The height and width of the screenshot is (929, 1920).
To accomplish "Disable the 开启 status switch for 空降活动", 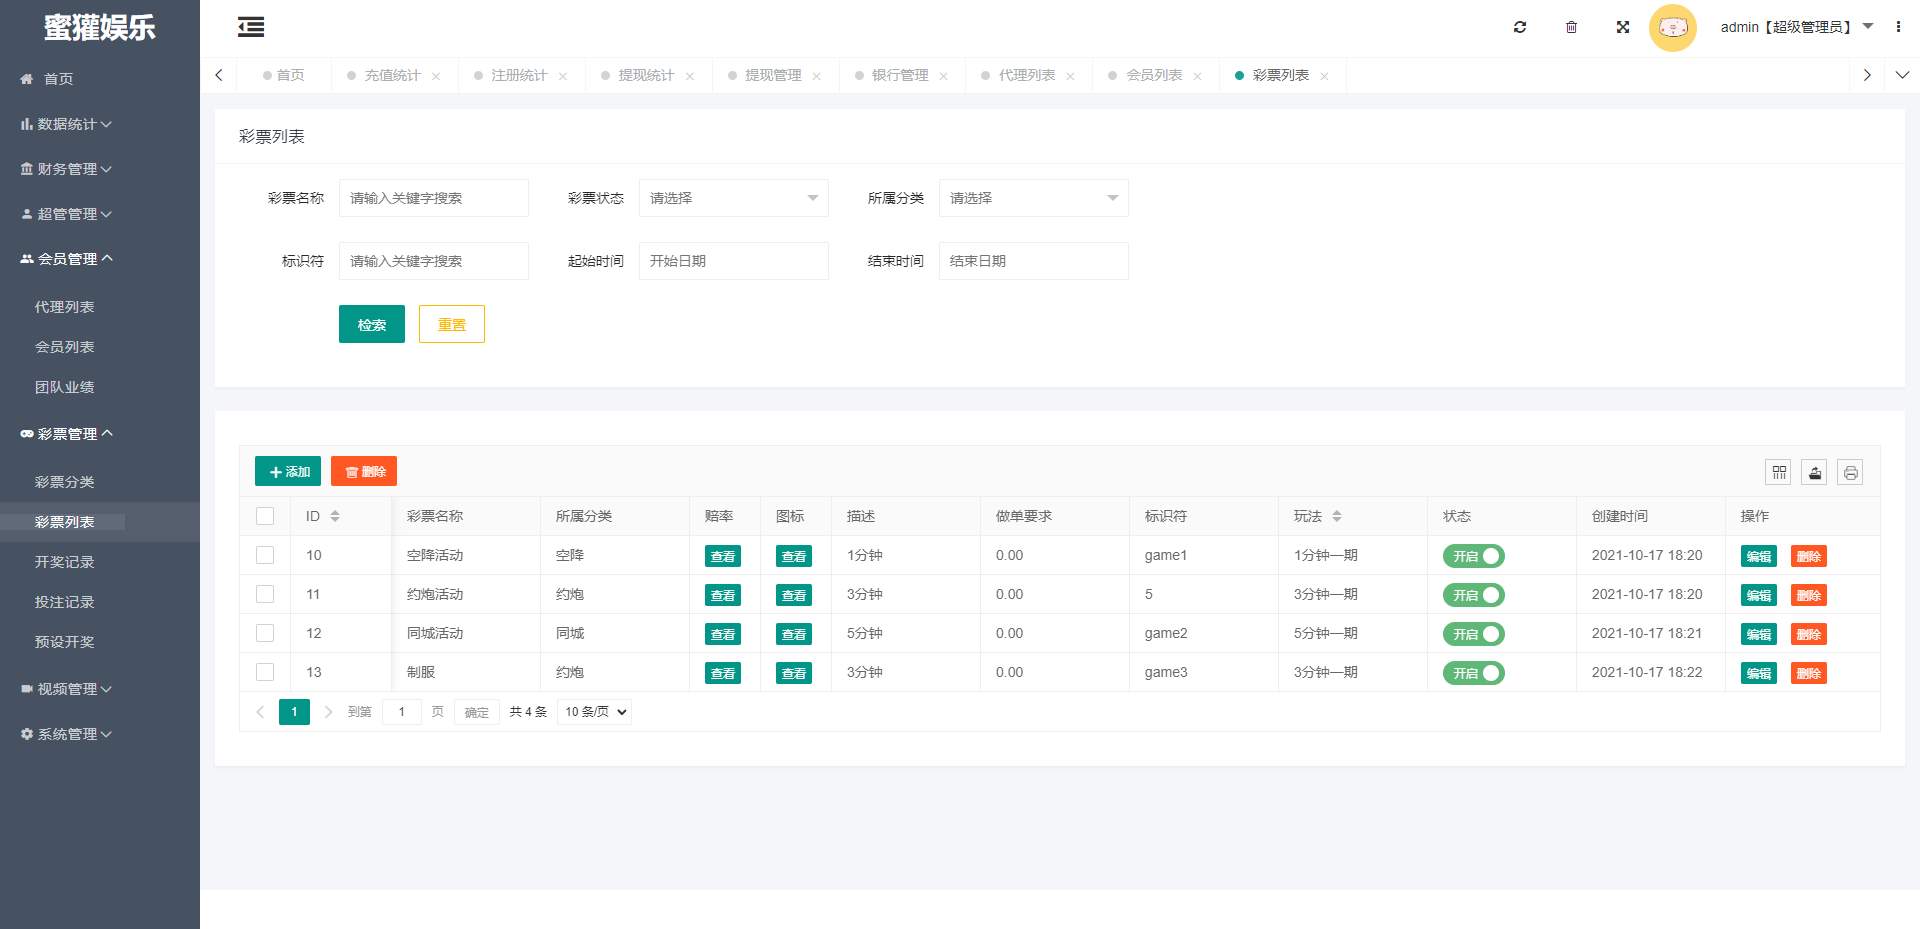I will [x=1472, y=555].
